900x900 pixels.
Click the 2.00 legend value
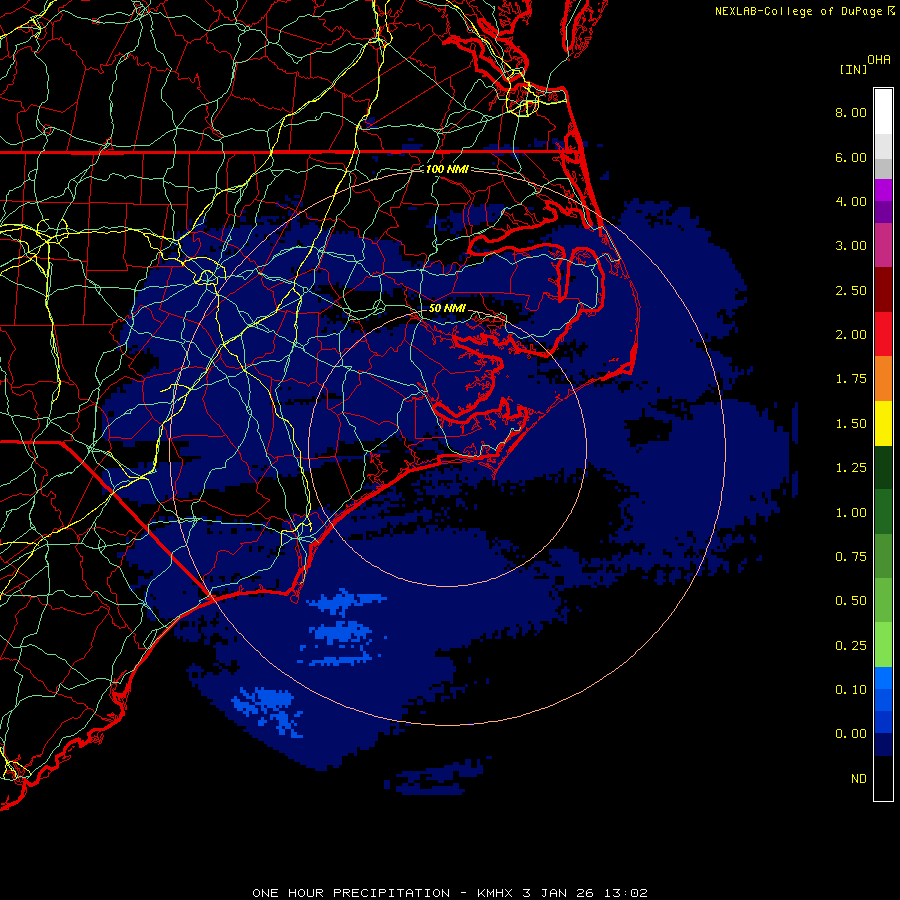[851, 335]
